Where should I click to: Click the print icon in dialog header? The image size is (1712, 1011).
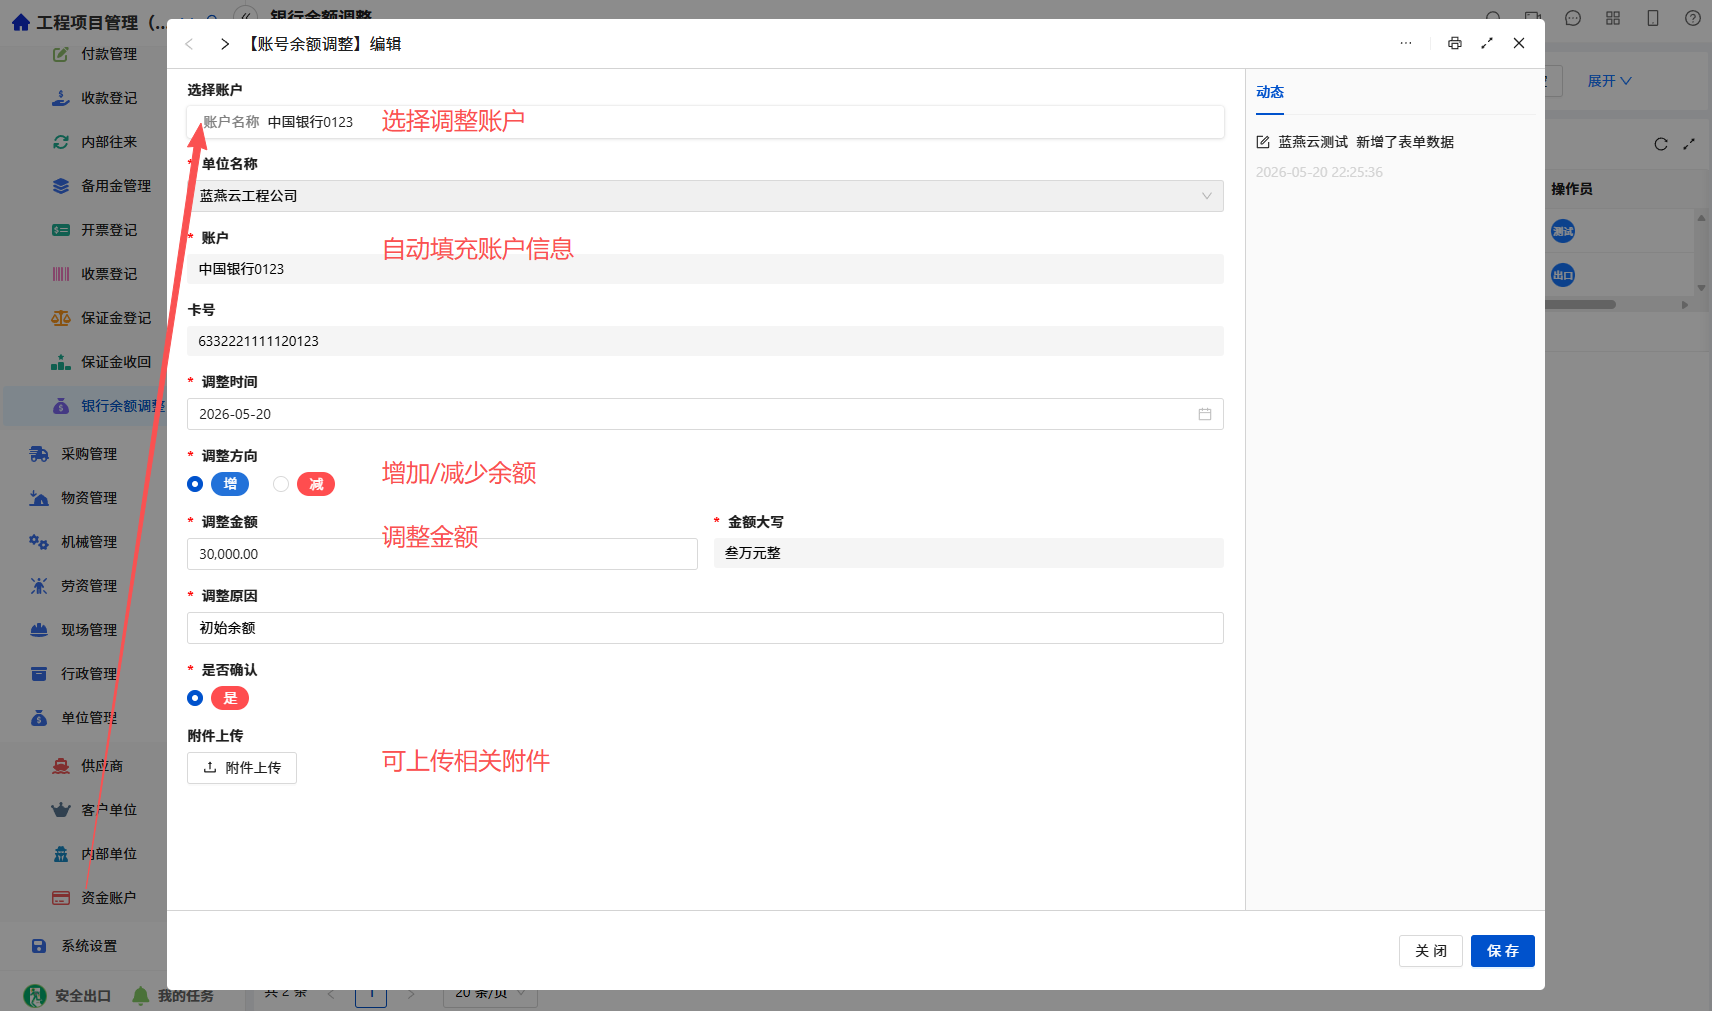pyautogui.click(x=1454, y=43)
